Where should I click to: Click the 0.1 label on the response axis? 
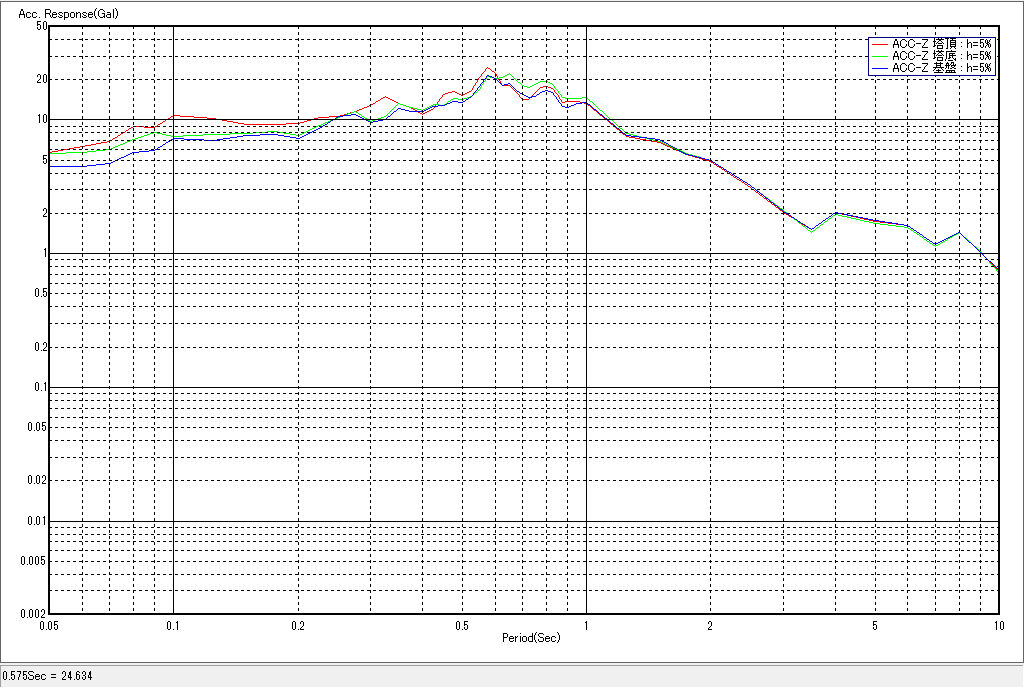coord(40,388)
